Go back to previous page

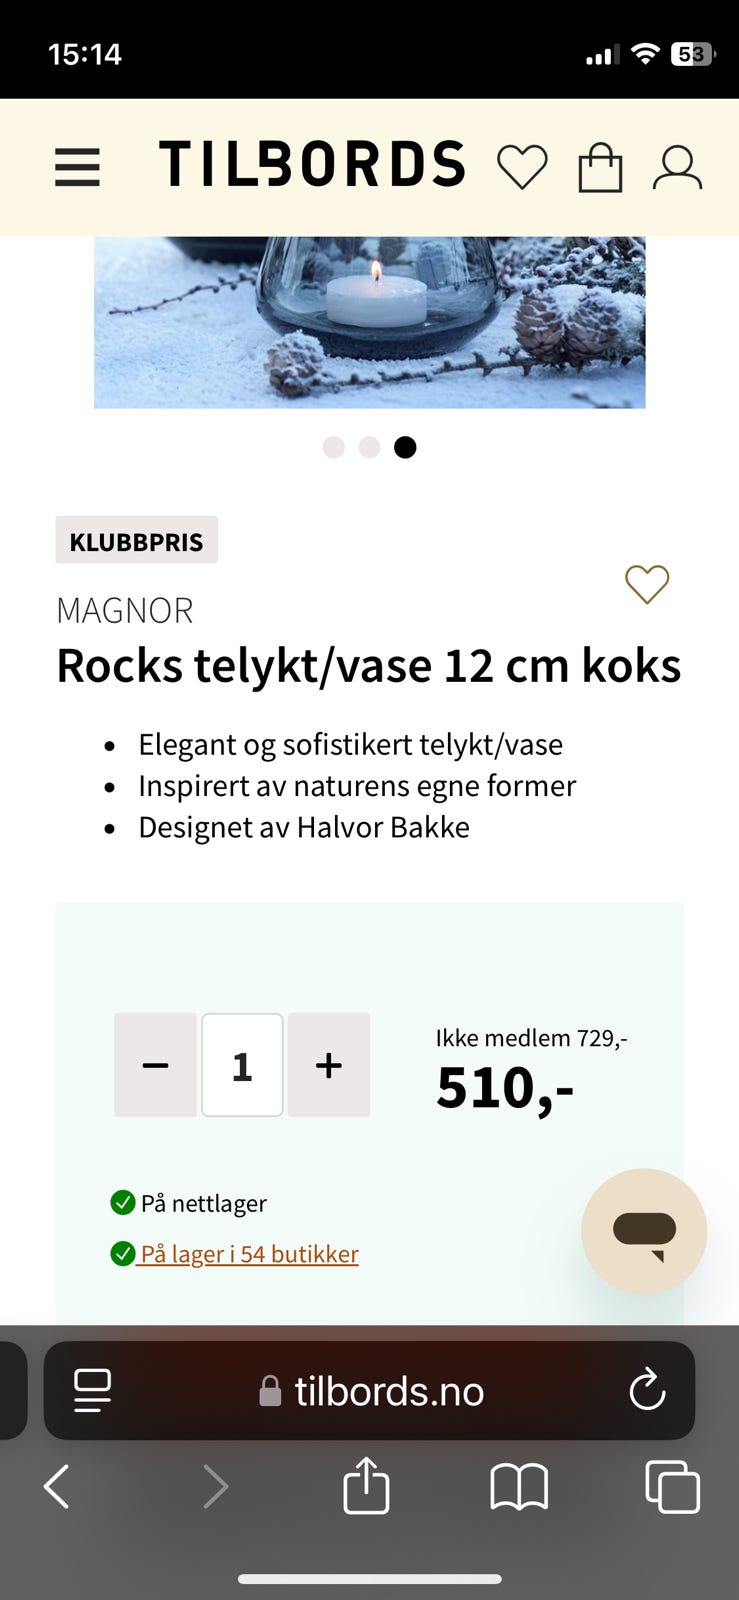57,1486
